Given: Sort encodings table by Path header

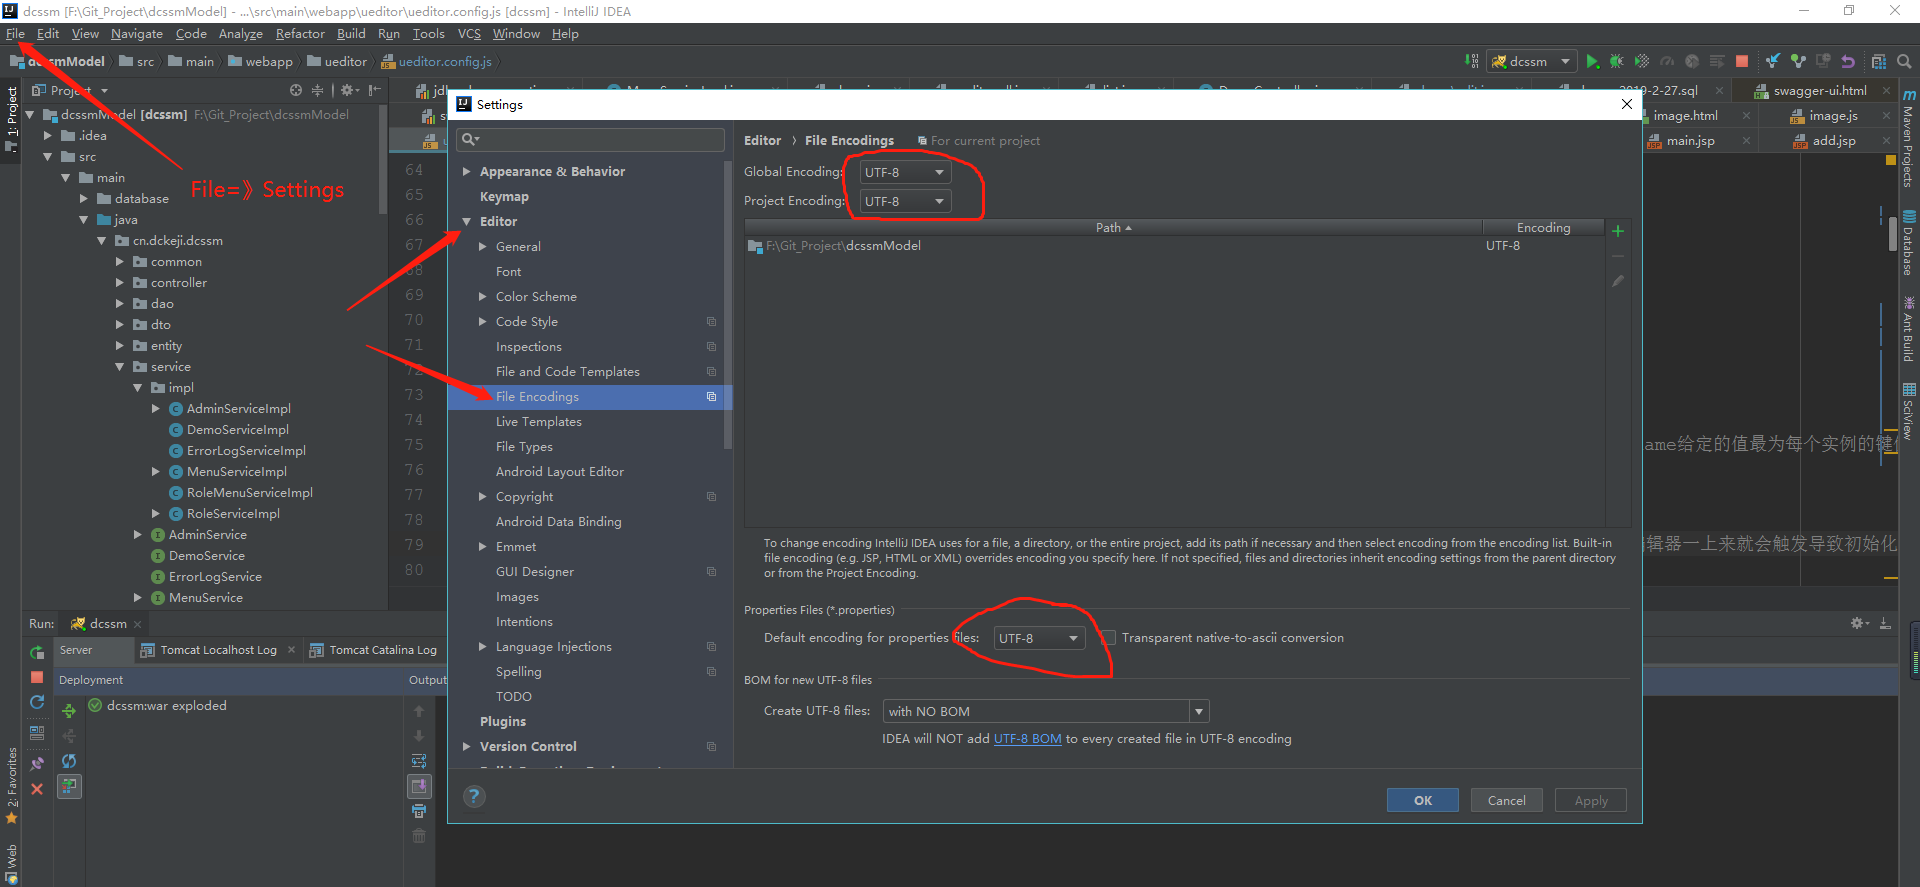Looking at the screenshot, I should [1113, 228].
